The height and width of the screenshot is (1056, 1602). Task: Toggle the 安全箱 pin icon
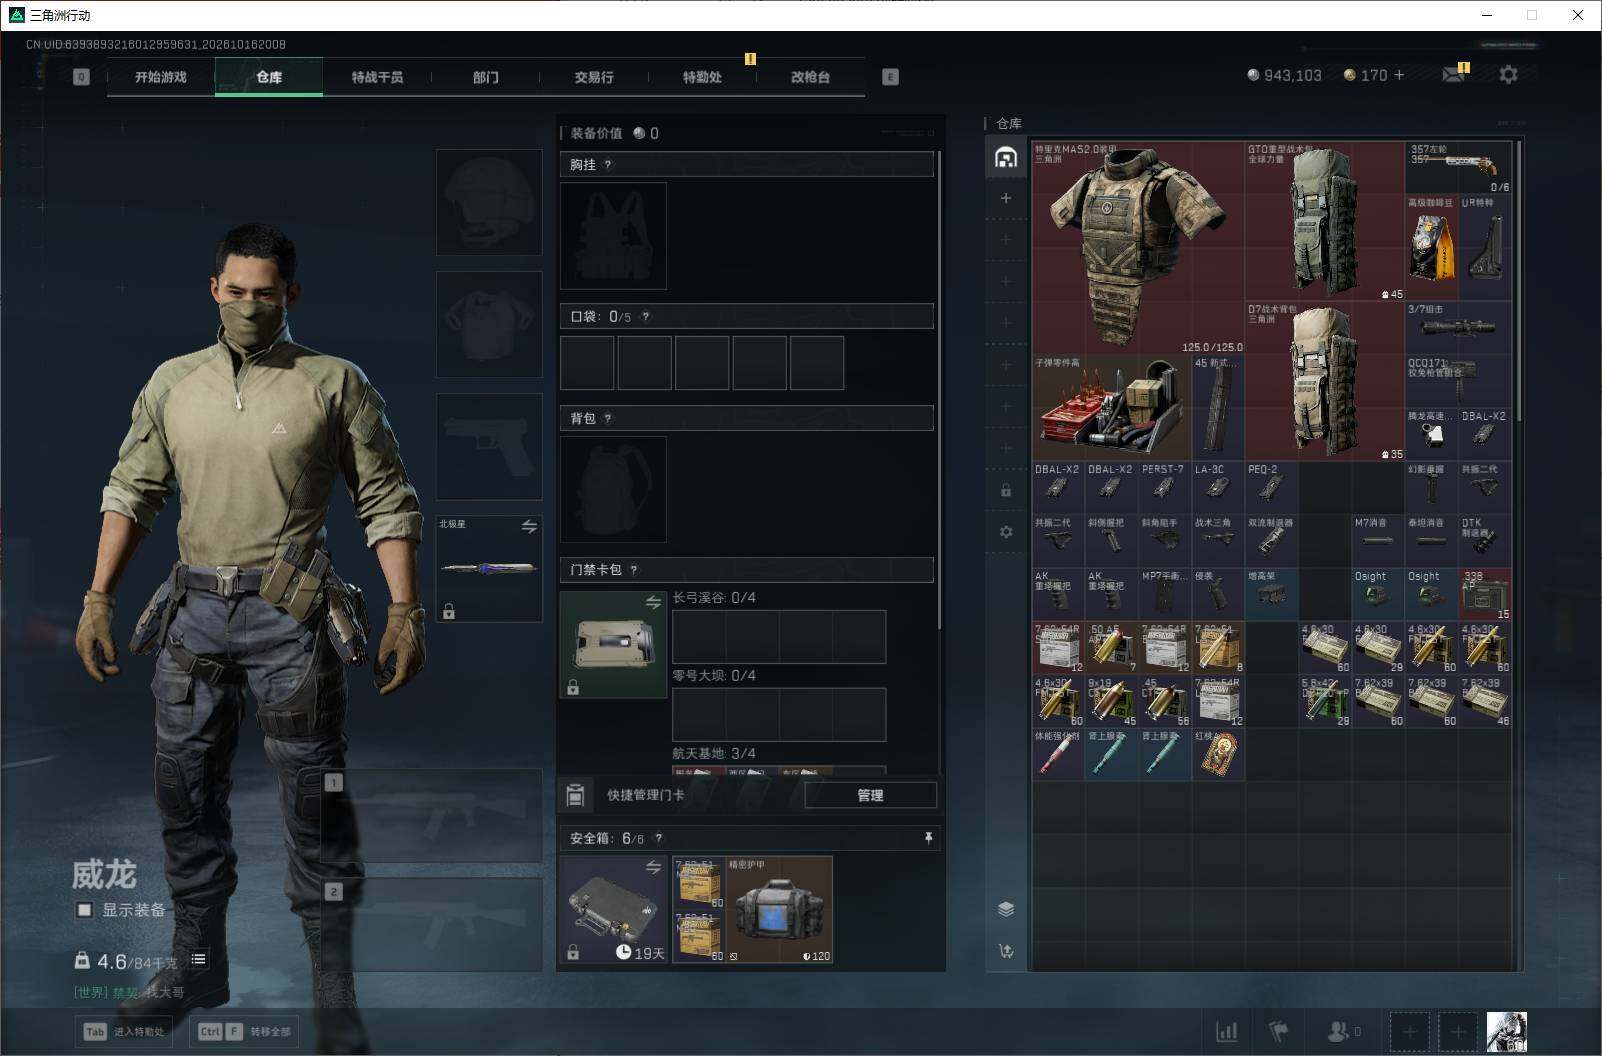click(928, 838)
